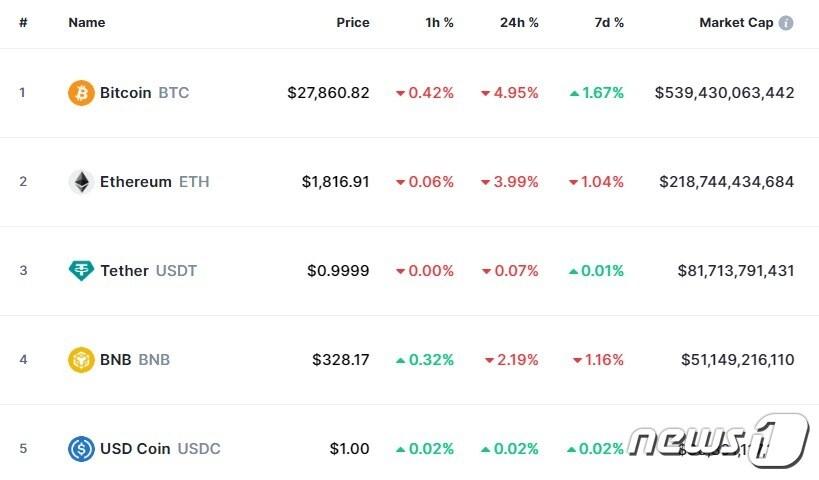Click Bitcoin price $27,860.82
Image resolution: width=819 pixels, height=480 pixels.
[328, 93]
